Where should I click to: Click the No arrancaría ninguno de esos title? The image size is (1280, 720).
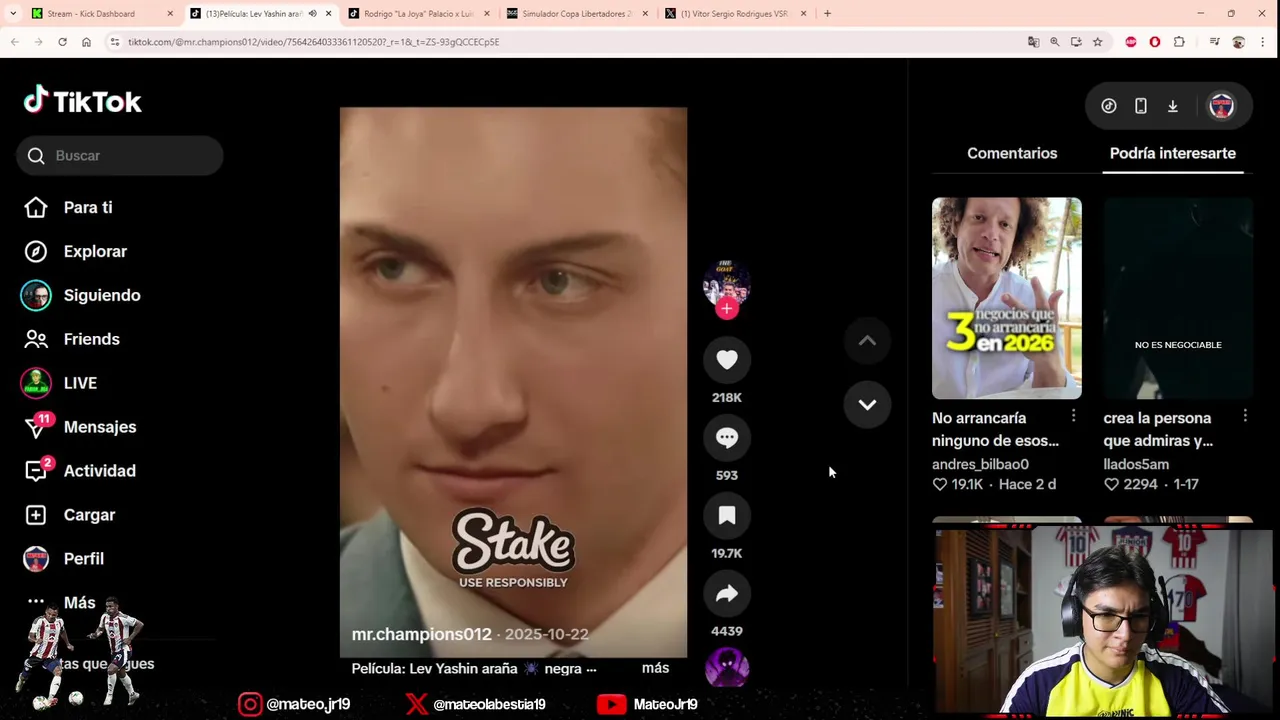[995, 429]
